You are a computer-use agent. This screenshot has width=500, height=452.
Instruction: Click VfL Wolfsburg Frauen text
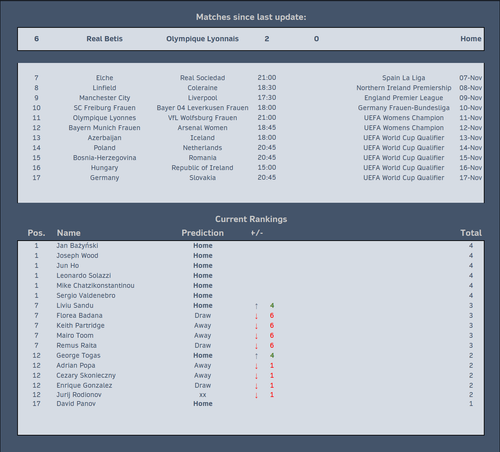point(202,118)
